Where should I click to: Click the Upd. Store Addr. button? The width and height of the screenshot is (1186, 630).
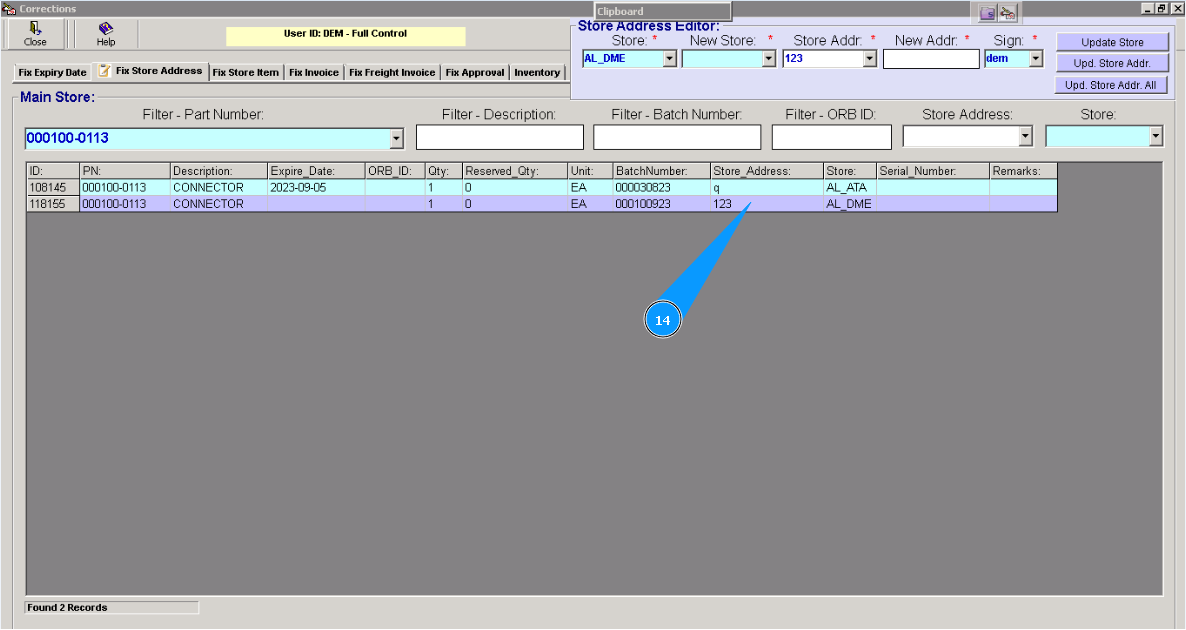[x=1112, y=64]
